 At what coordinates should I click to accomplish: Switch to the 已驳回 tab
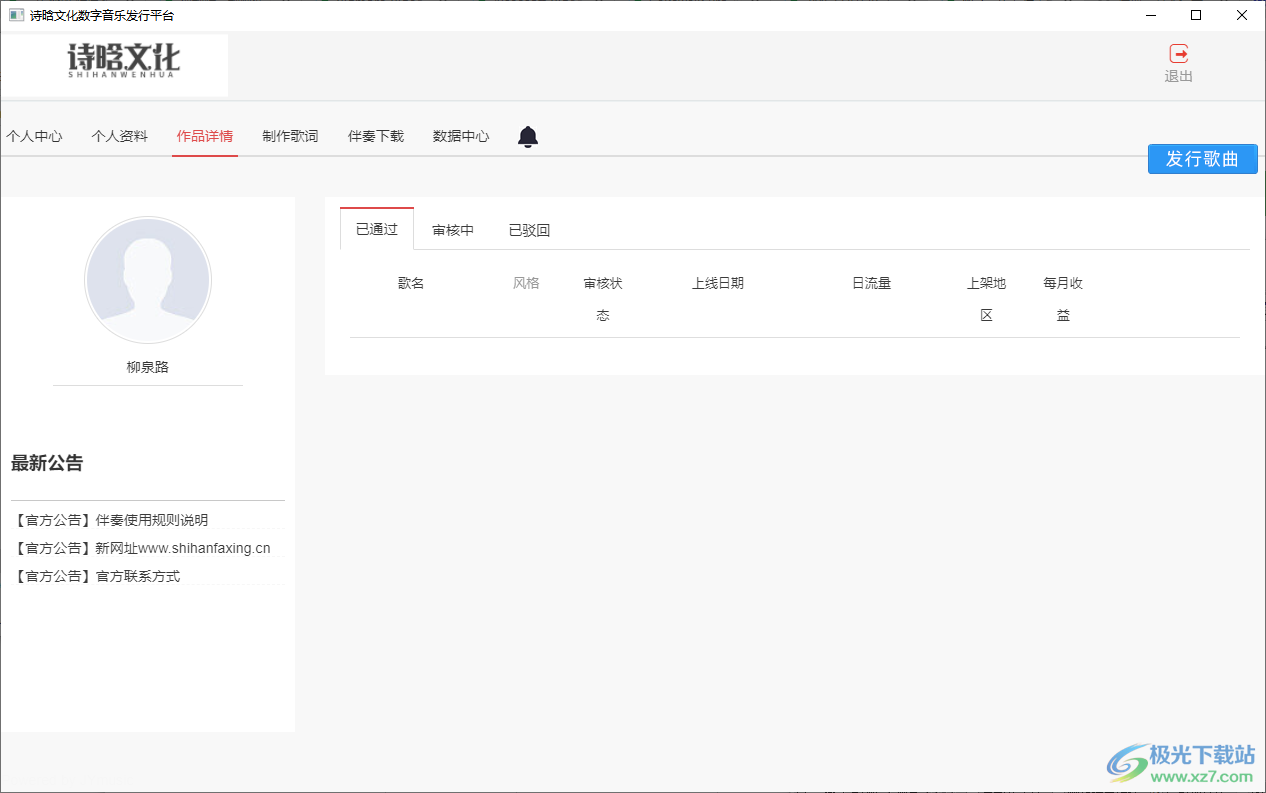point(529,229)
